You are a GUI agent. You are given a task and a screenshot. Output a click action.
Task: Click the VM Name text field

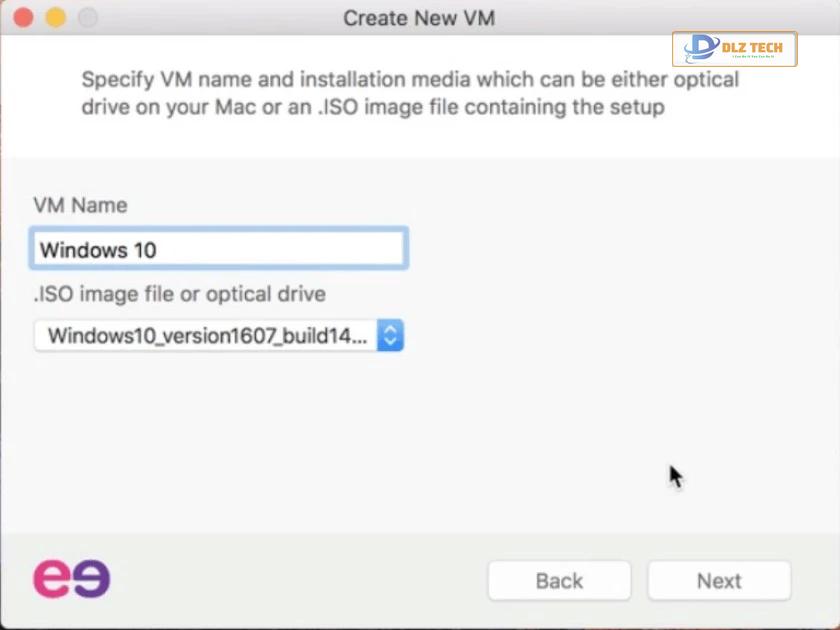219,249
